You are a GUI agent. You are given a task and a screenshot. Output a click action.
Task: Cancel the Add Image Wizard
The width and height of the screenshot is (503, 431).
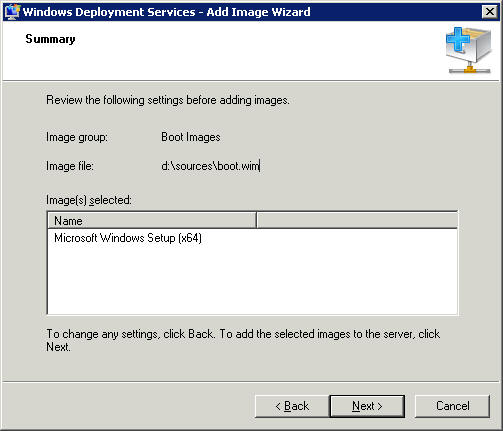click(x=452, y=406)
